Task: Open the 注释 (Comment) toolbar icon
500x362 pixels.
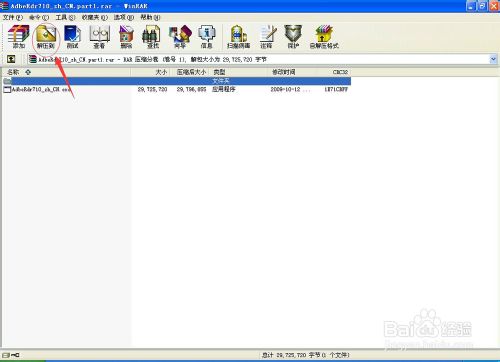Action: (267, 37)
